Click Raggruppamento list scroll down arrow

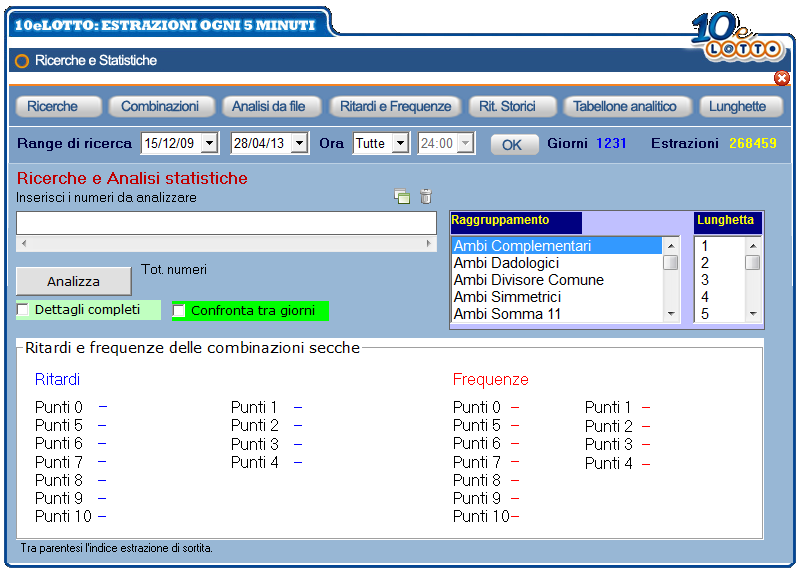pos(671,313)
